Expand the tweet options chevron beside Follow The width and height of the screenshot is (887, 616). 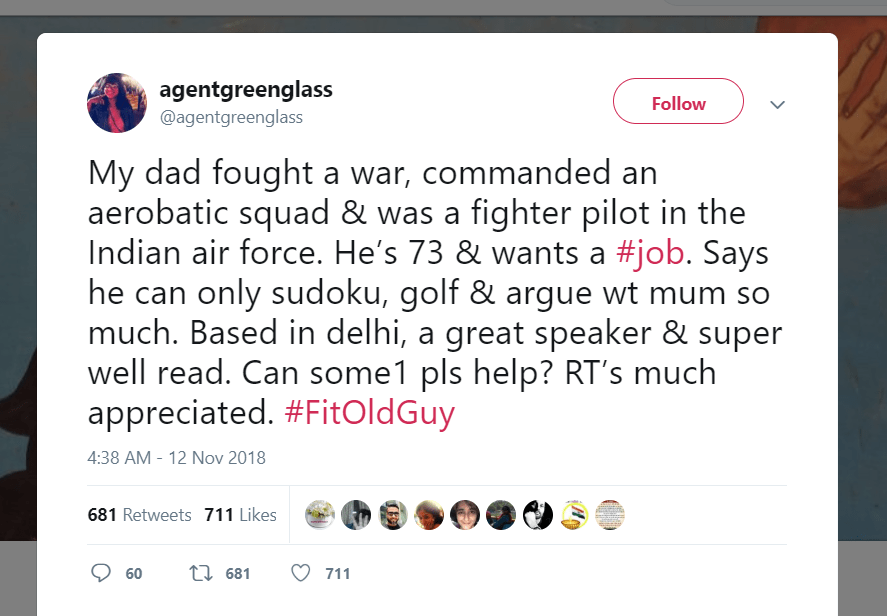pyautogui.click(x=777, y=104)
